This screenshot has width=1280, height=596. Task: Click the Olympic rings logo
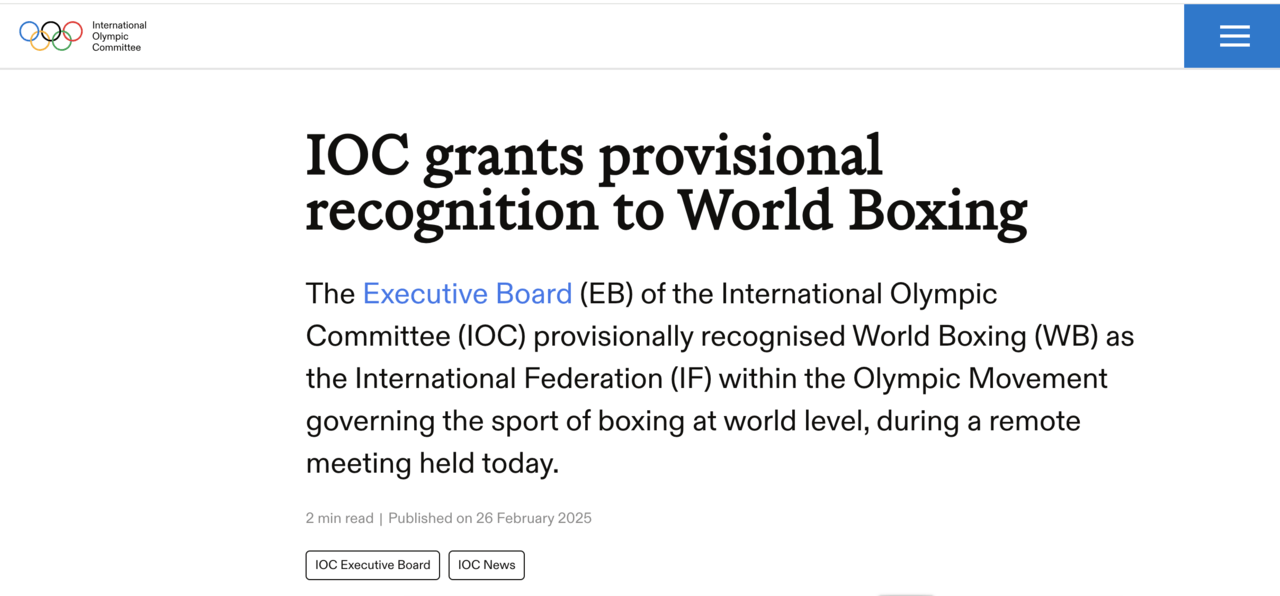(x=51, y=36)
